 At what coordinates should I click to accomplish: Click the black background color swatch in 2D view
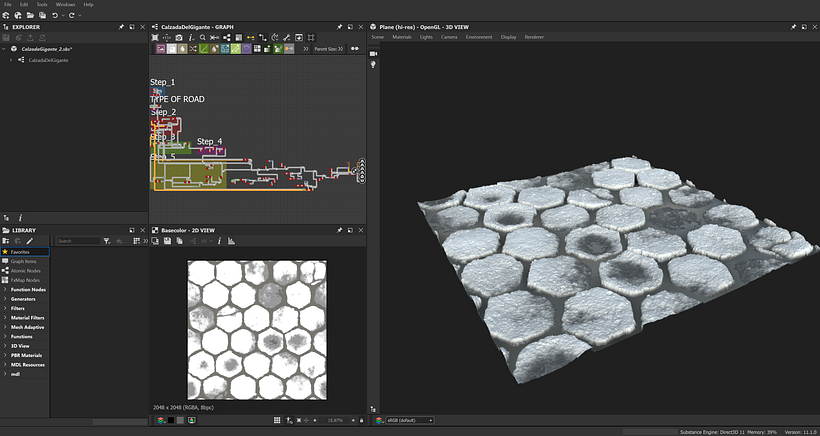[x=170, y=420]
